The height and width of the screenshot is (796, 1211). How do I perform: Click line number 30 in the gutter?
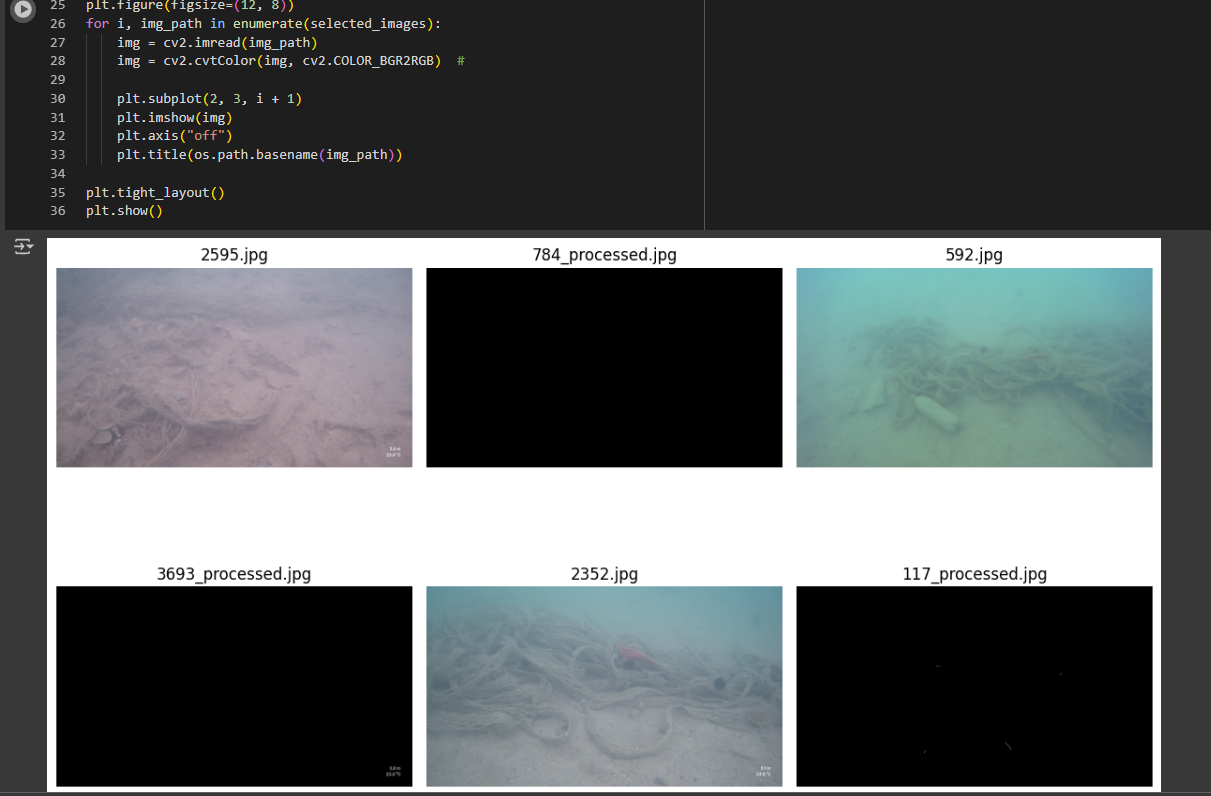[57, 99]
